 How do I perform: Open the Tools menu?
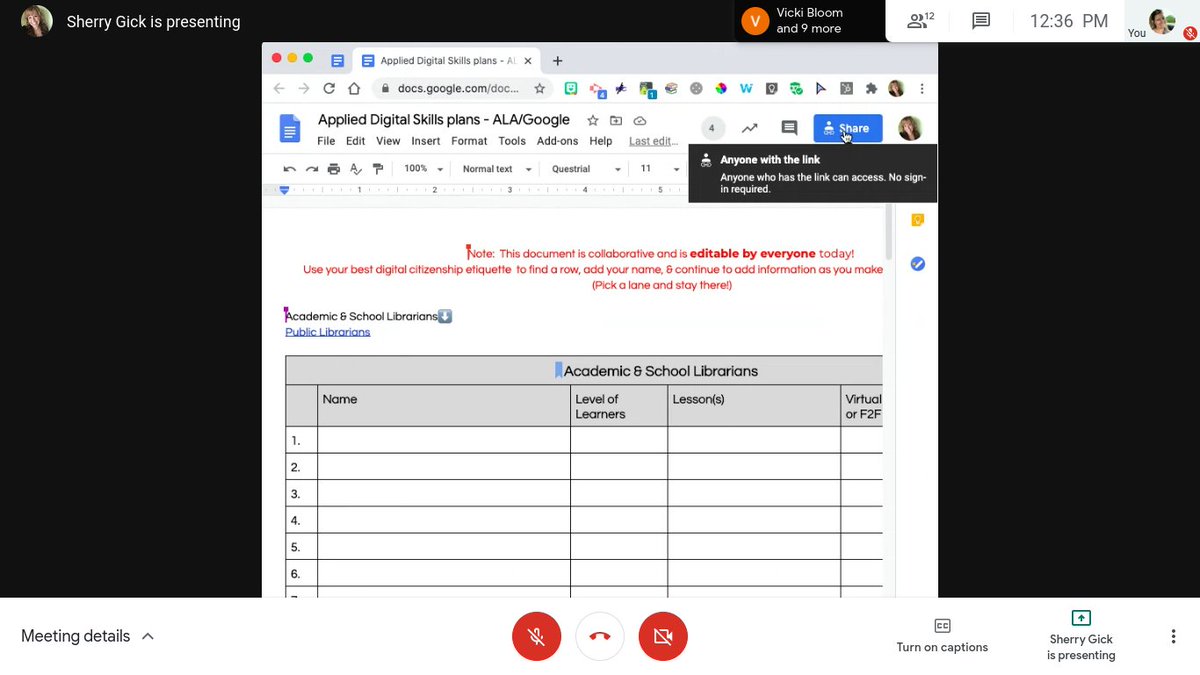512,141
